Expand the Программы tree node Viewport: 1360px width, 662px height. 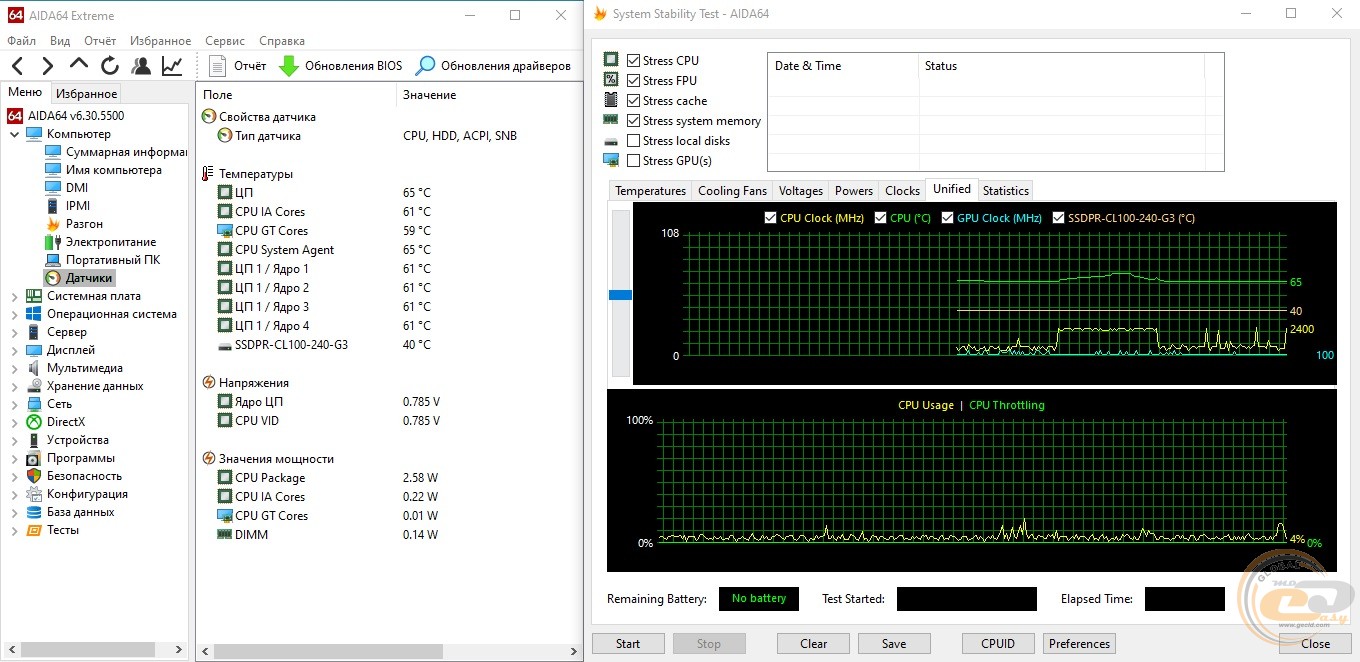pos(15,458)
